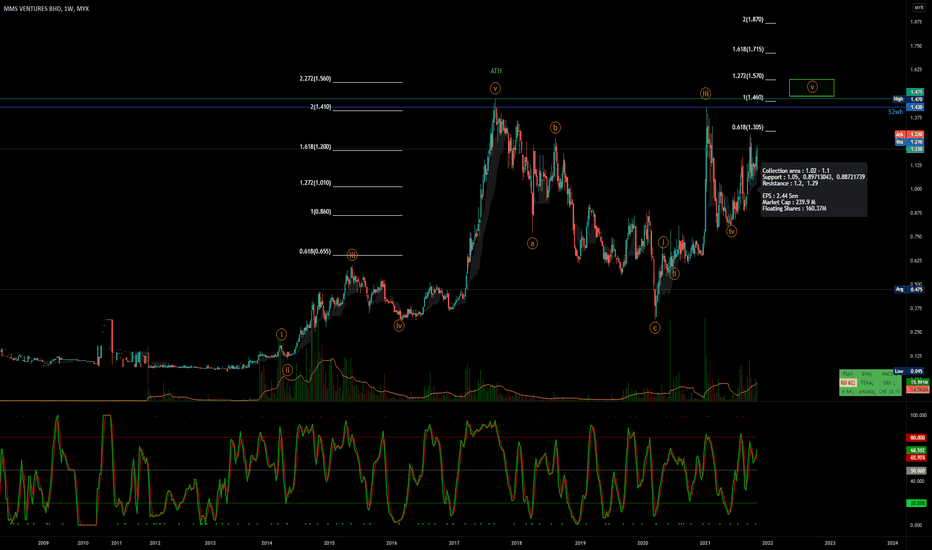This screenshot has width=932, height=550.
Task: Click the red Ask price label
Action: coord(909,135)
